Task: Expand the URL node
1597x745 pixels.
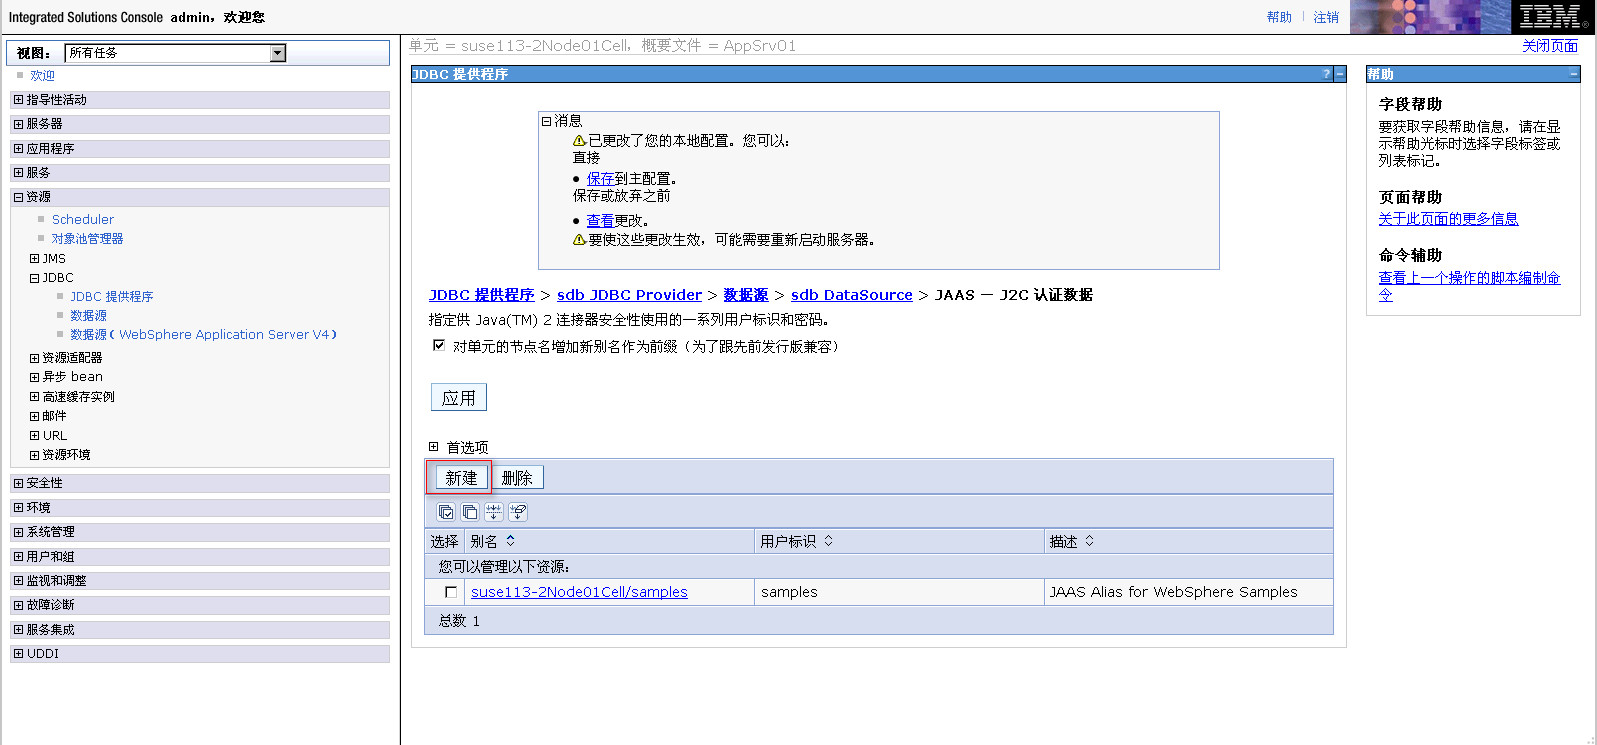Action: click(34, 436)
